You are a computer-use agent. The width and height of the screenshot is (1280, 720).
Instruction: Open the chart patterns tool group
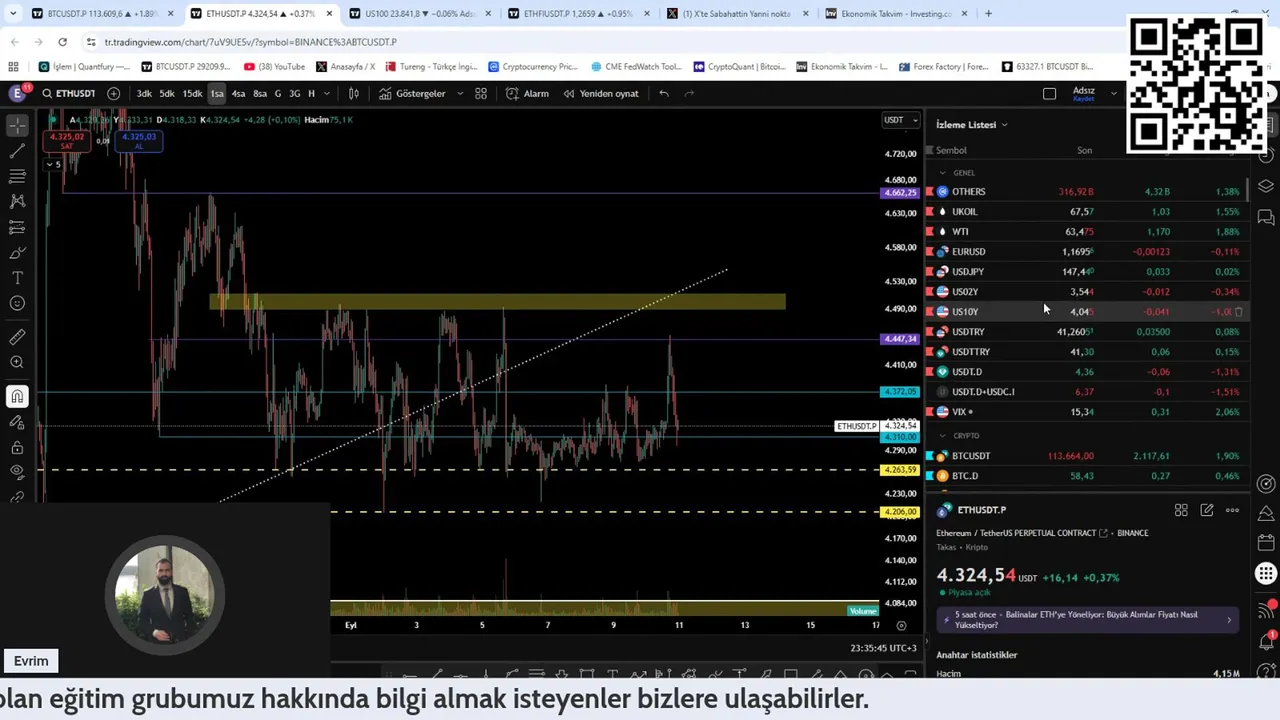click(x=17, y=201)
